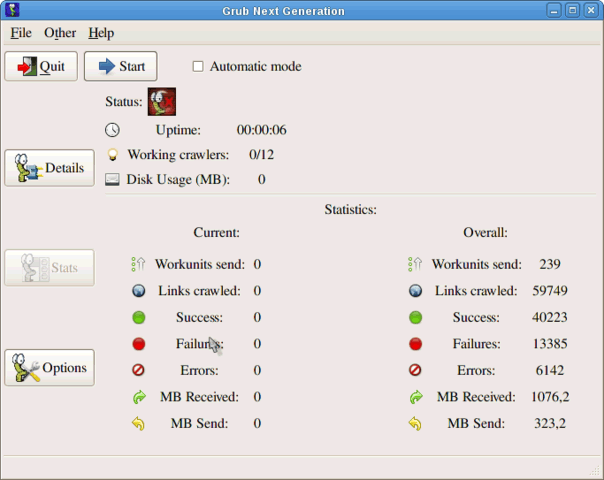Click the Statistics: heading

point(351,210)
